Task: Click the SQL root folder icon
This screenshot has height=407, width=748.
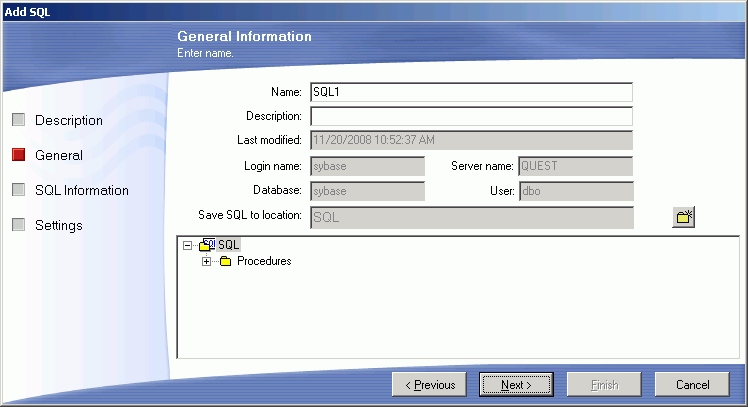Action: [x=207, y=245]
